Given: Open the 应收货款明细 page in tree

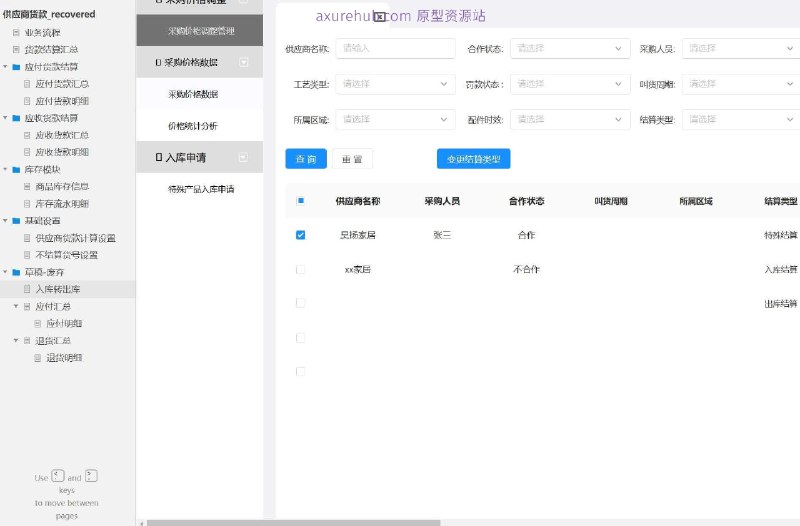Looking at the screenshot, I should [62, 152].
